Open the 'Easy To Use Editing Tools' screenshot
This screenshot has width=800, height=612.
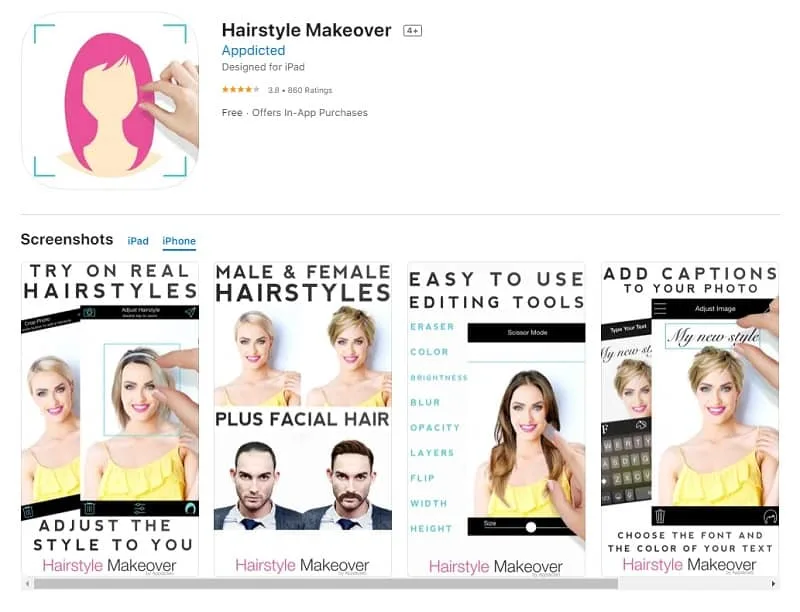click(496, 419)
